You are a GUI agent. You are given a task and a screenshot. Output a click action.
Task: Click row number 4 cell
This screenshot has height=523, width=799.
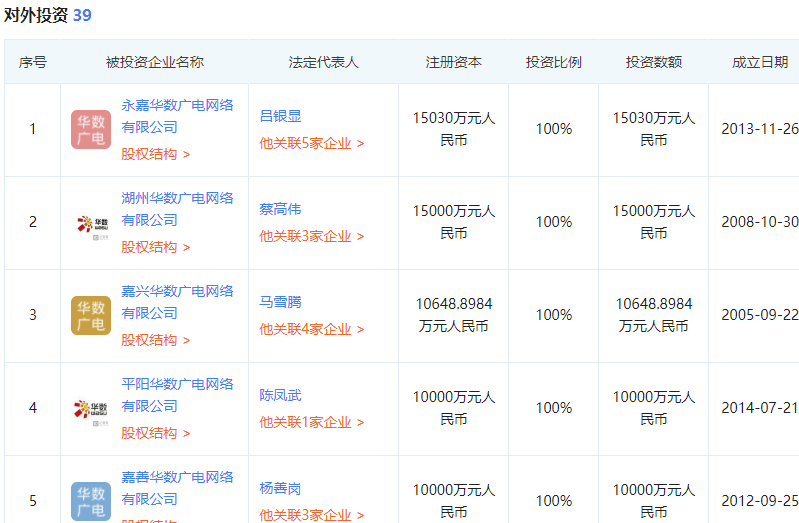pos(33,408)
